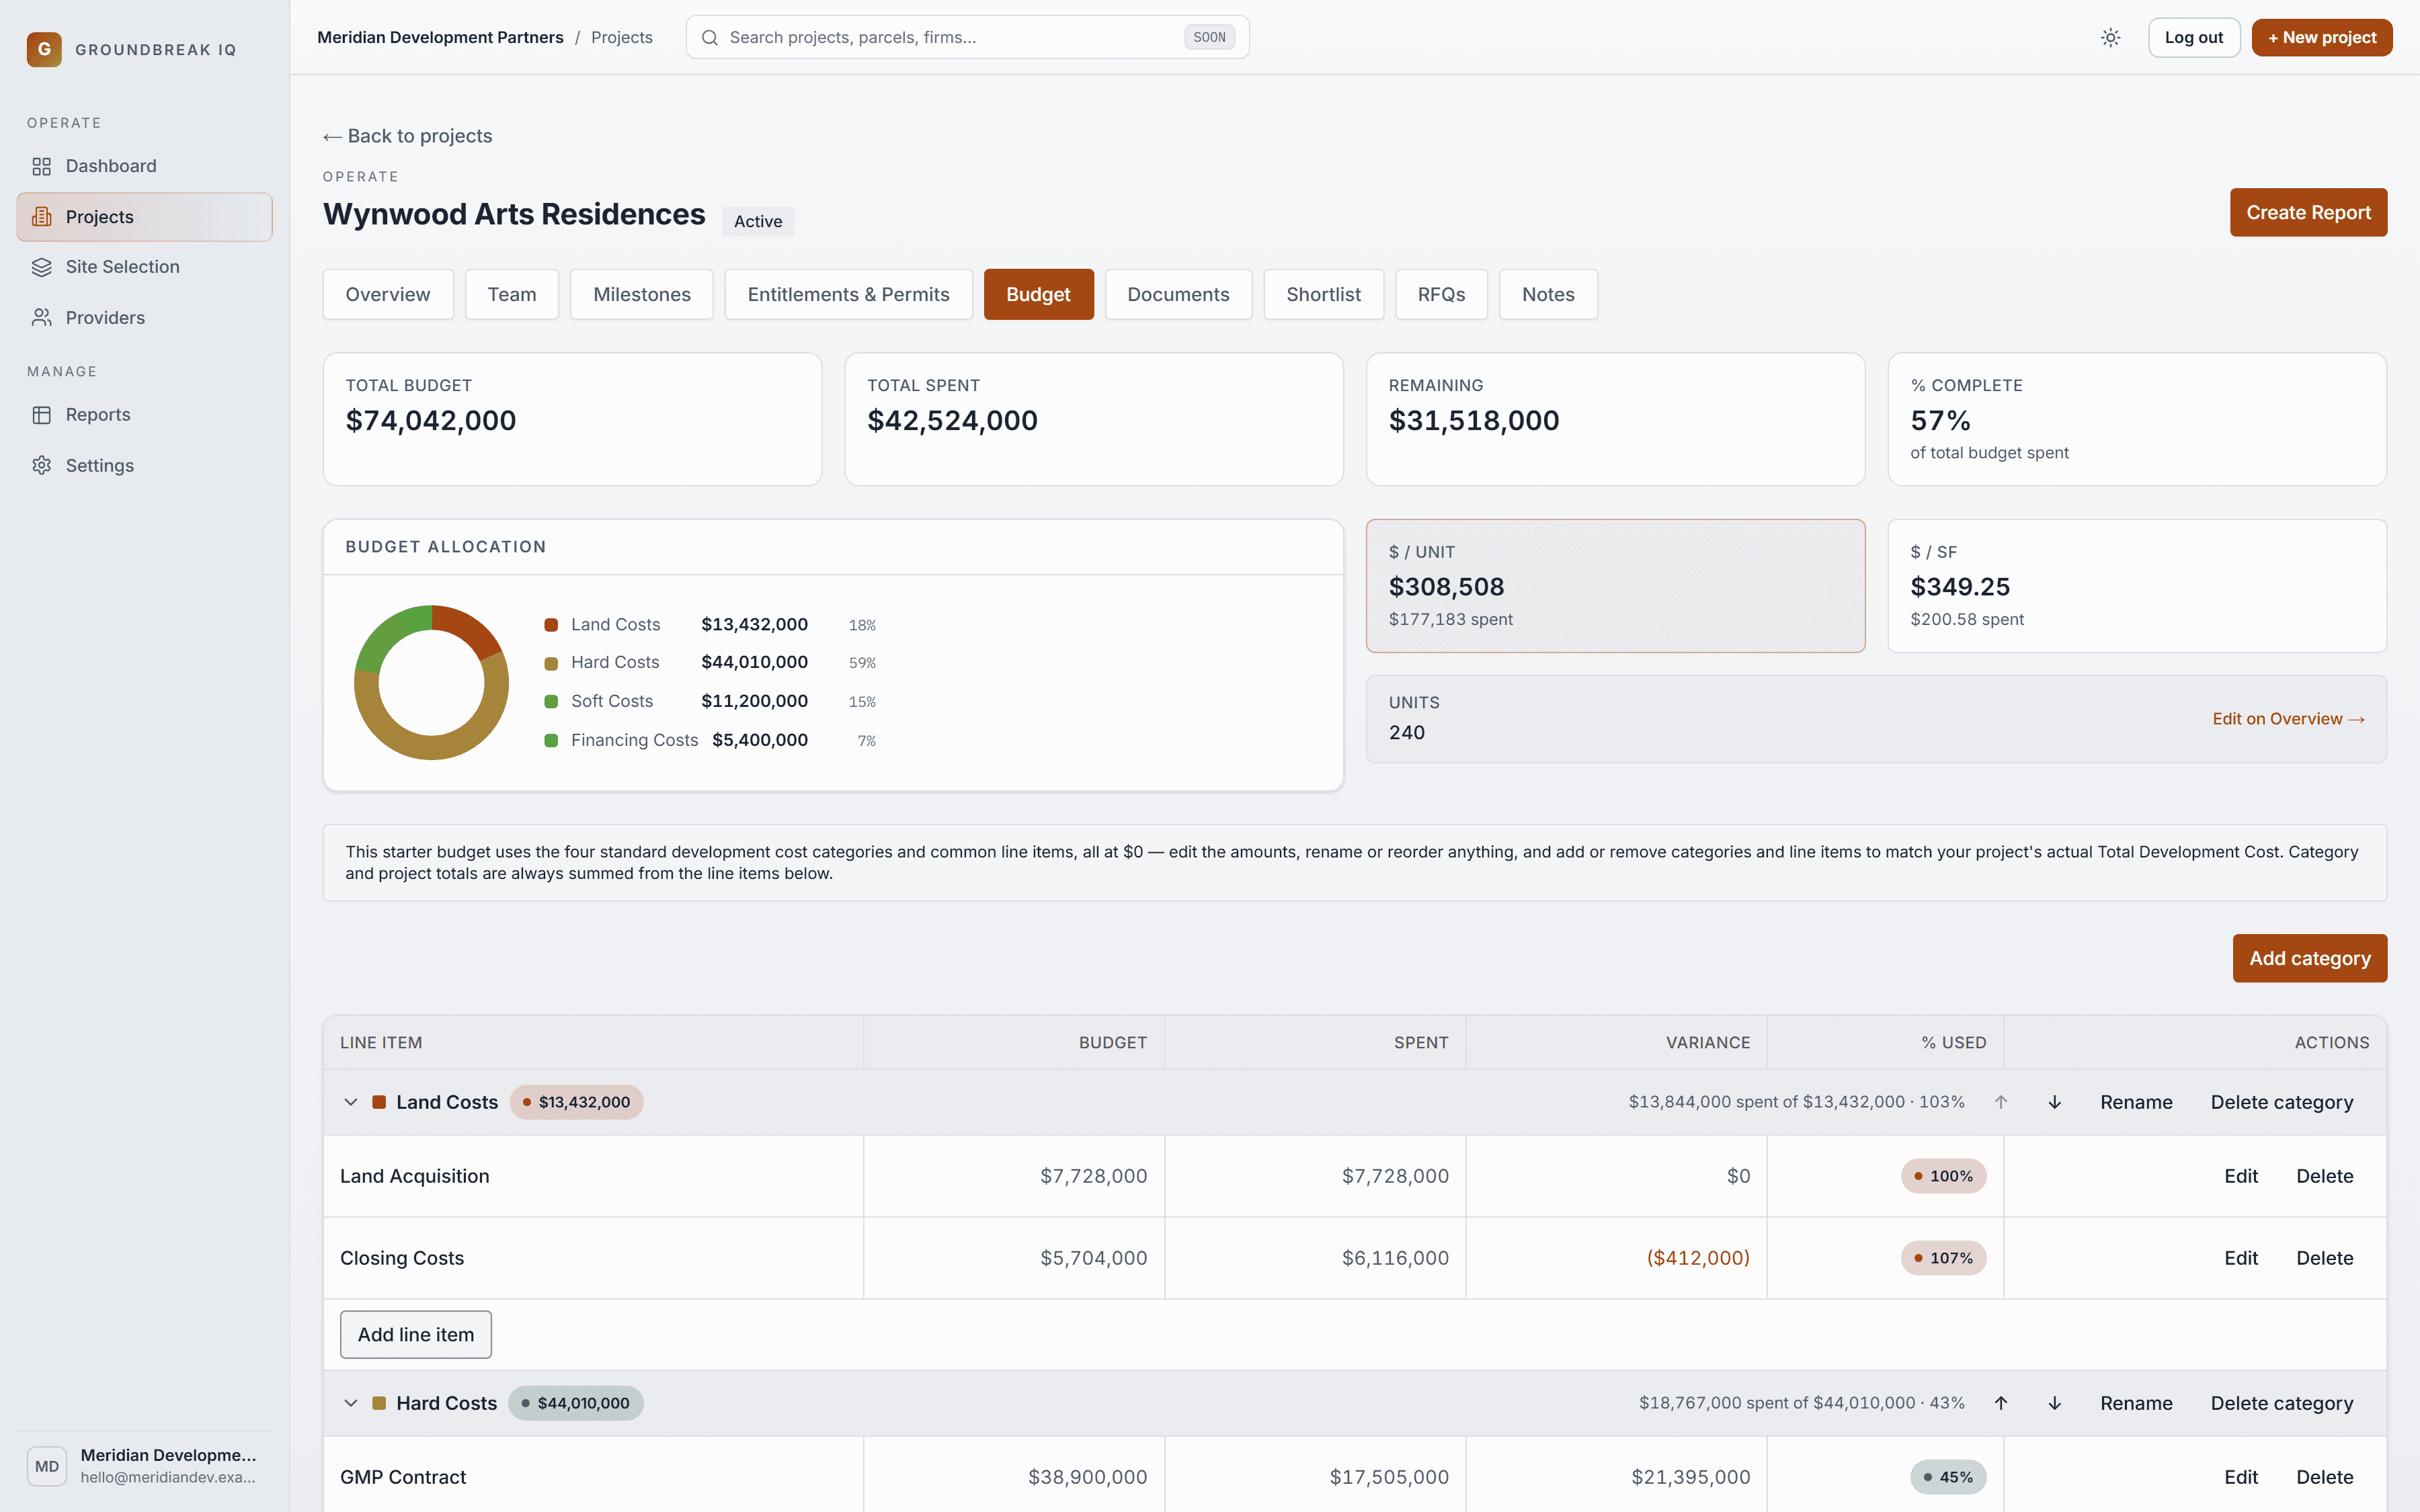Click the $13,432,000 Land Costs total pill

tap(576, 1102)
